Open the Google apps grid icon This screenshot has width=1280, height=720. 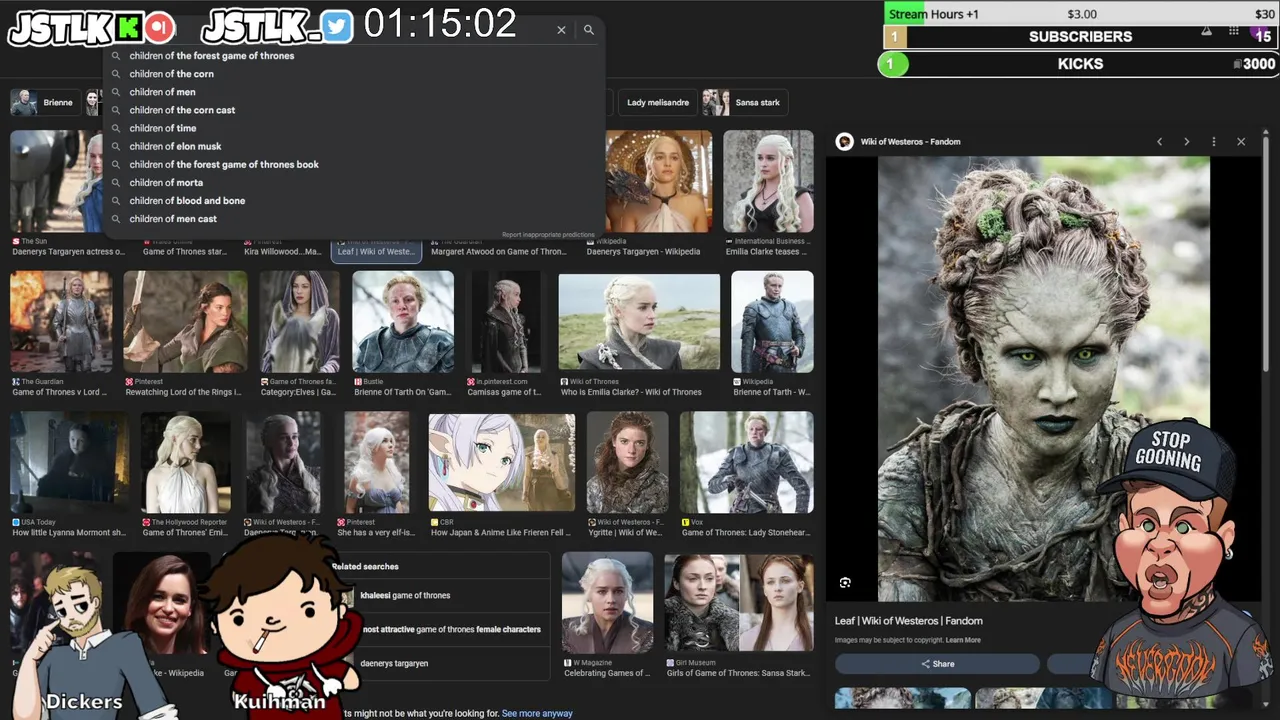1234,31
